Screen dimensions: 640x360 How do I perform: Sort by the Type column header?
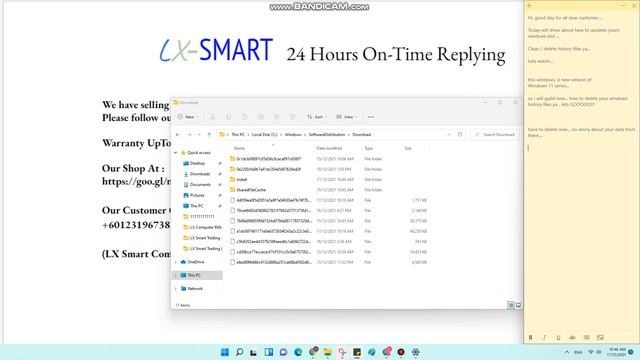(x=369, y=148)
